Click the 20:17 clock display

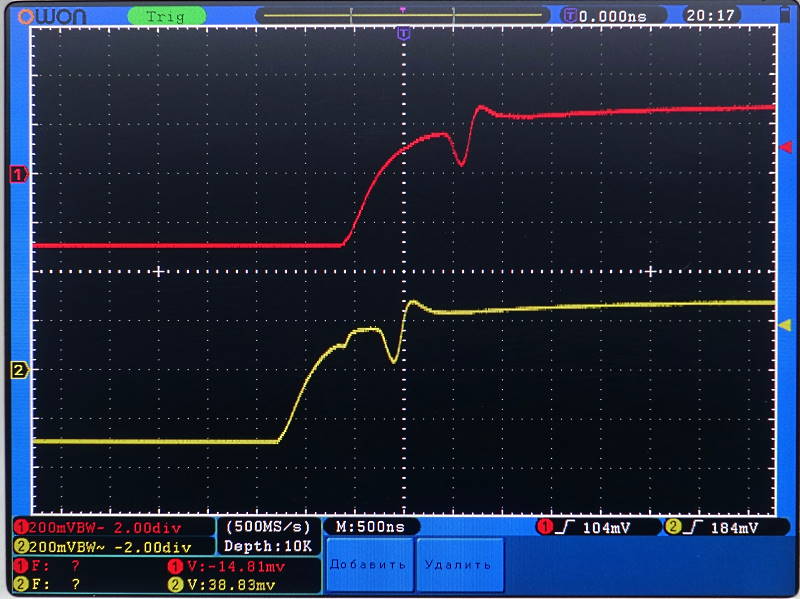pos(711,15)
